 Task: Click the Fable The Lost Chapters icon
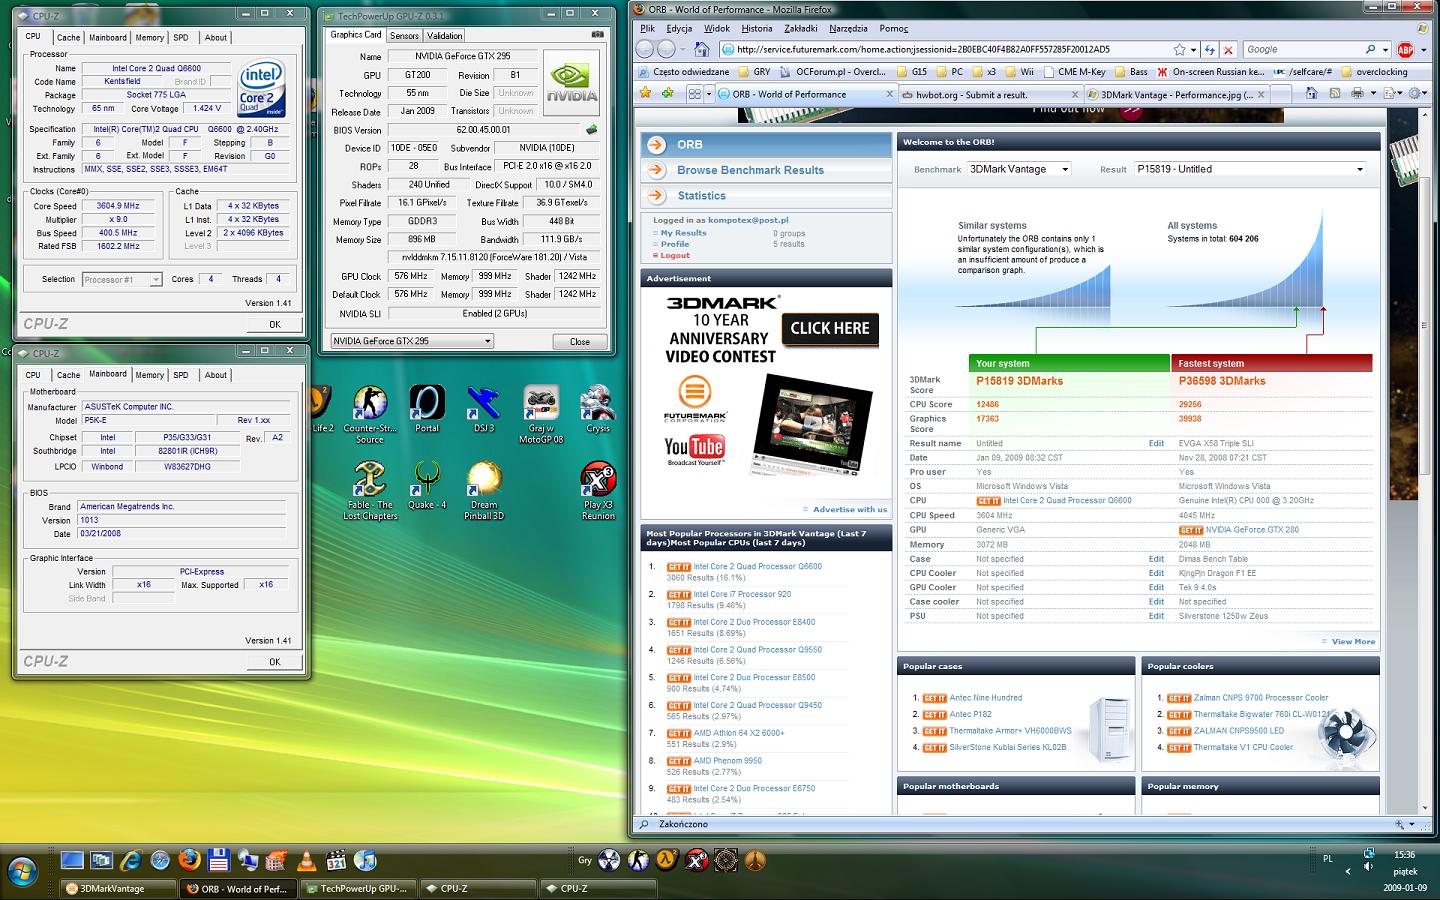click(370, 491)
